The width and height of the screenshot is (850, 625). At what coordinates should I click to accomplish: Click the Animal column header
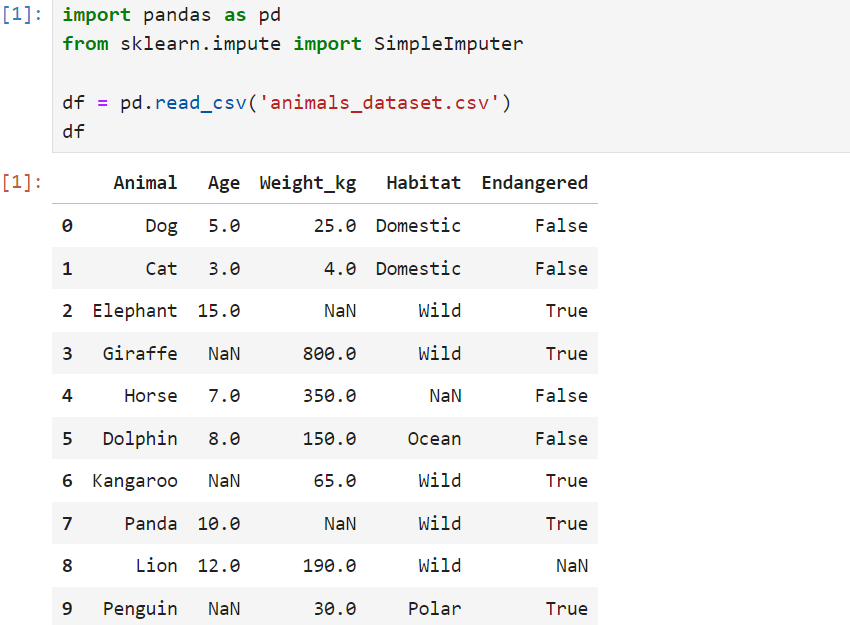[145, 183]
